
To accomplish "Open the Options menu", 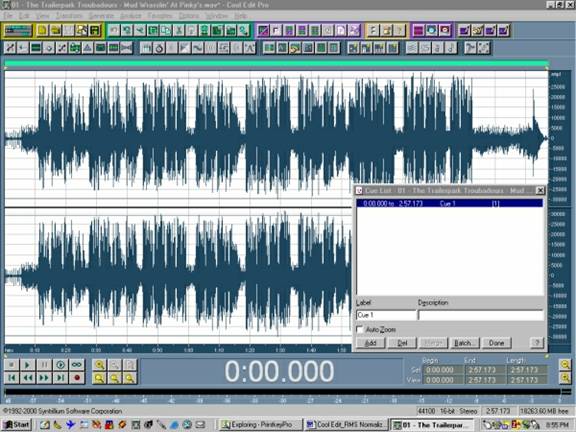I will tap(189, 16).
